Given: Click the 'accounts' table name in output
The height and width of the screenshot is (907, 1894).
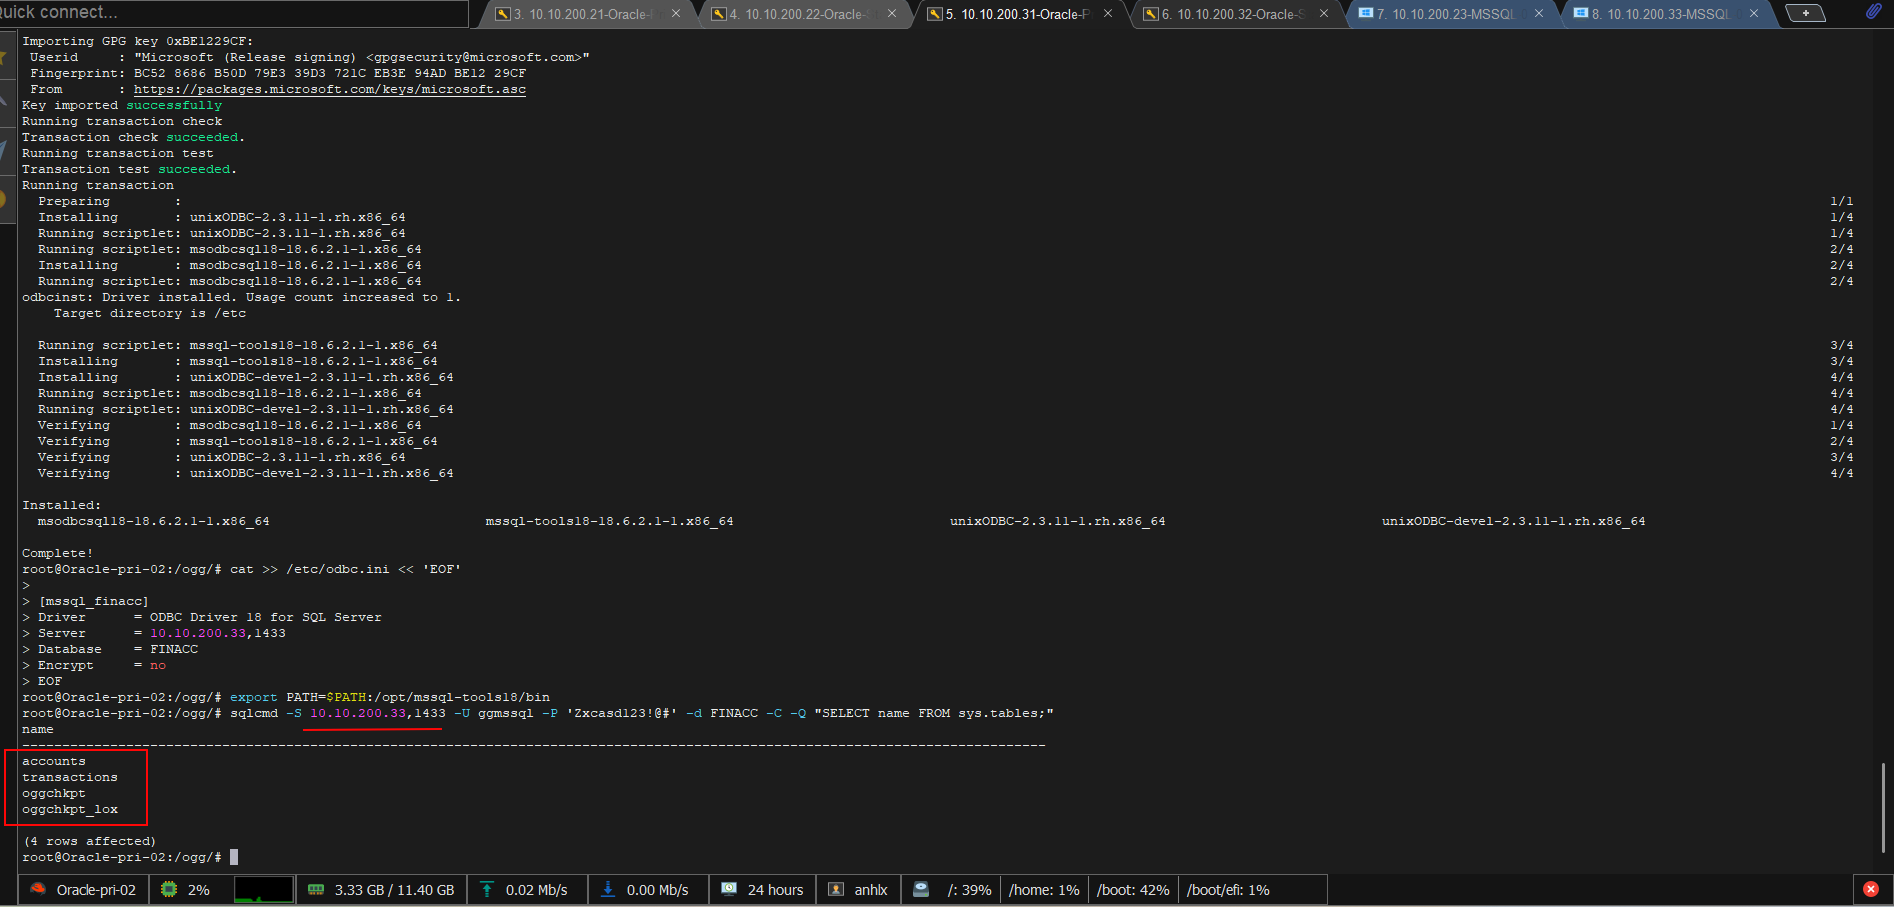Looking at the screenshot, I should (x=54, y=761).
